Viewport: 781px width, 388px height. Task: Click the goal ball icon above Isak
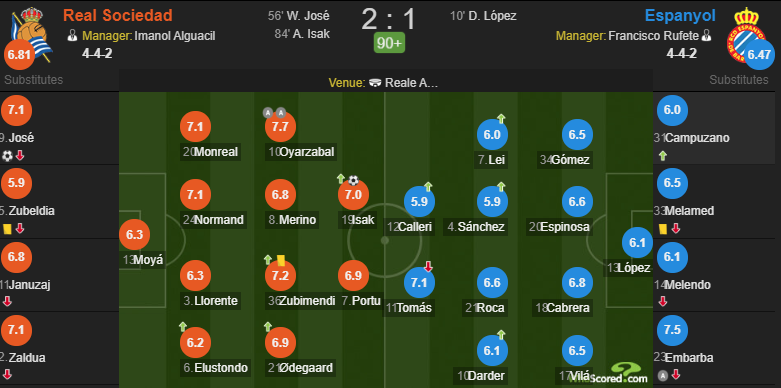click(x=353, y=180)
